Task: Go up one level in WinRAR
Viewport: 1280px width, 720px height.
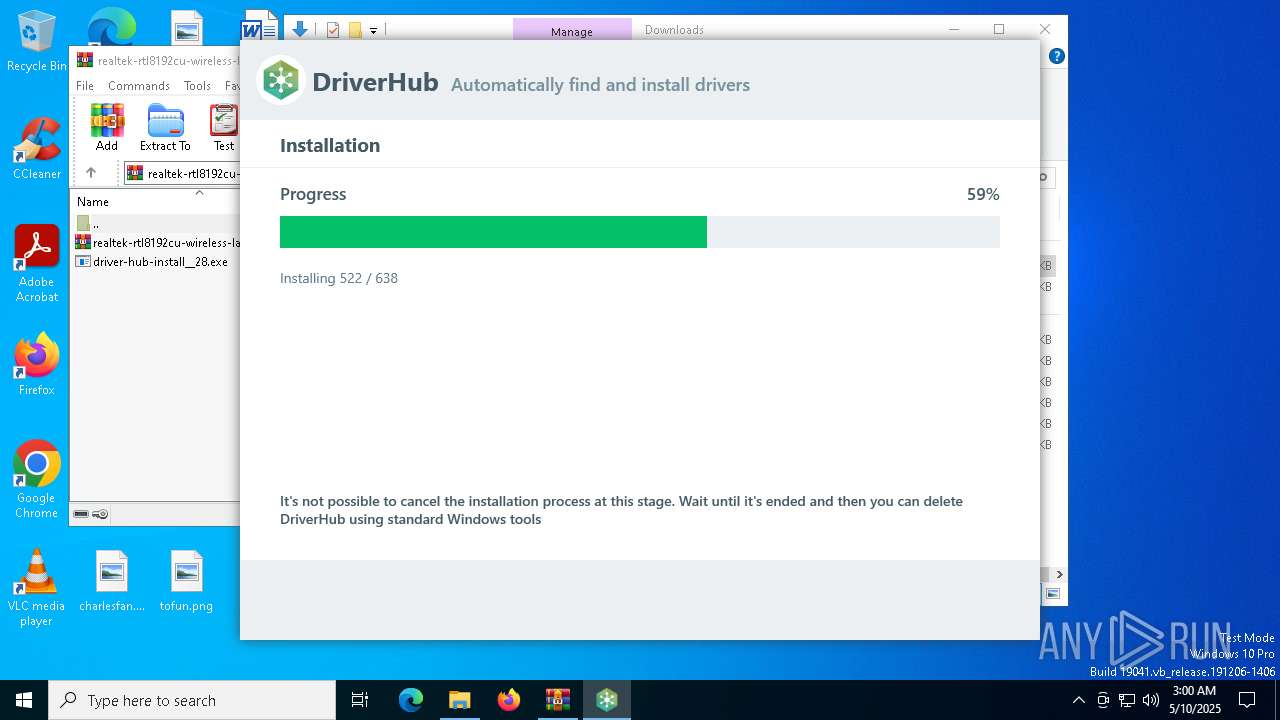Action: [91, 173]
